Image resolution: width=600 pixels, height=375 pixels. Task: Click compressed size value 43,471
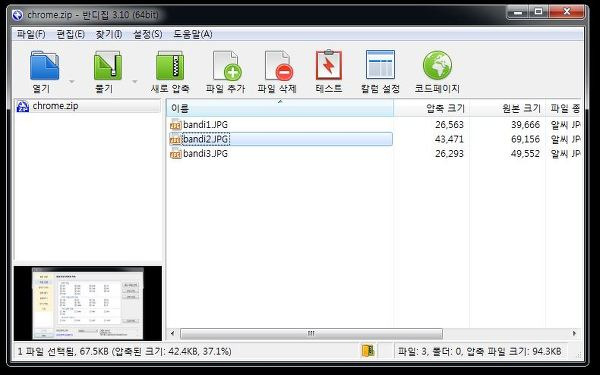pyautogui.click(x=449, y=139)
